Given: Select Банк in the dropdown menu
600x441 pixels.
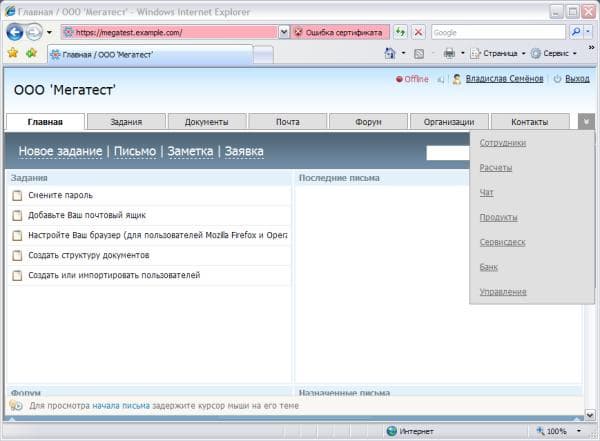Looking at the screenshot, I should click(489, 267).
